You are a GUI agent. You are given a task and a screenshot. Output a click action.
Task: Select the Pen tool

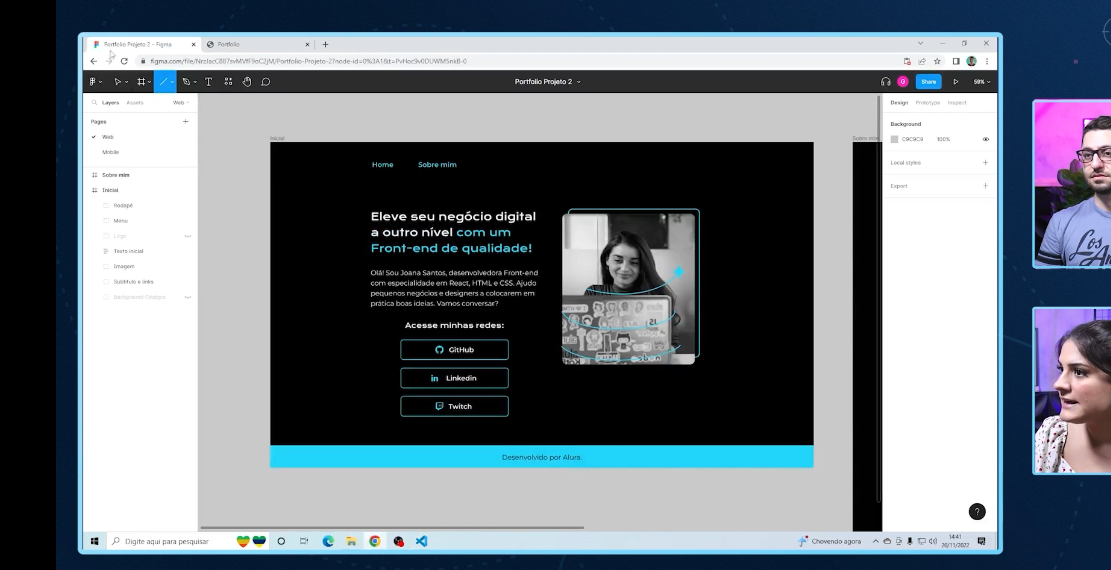186,82
